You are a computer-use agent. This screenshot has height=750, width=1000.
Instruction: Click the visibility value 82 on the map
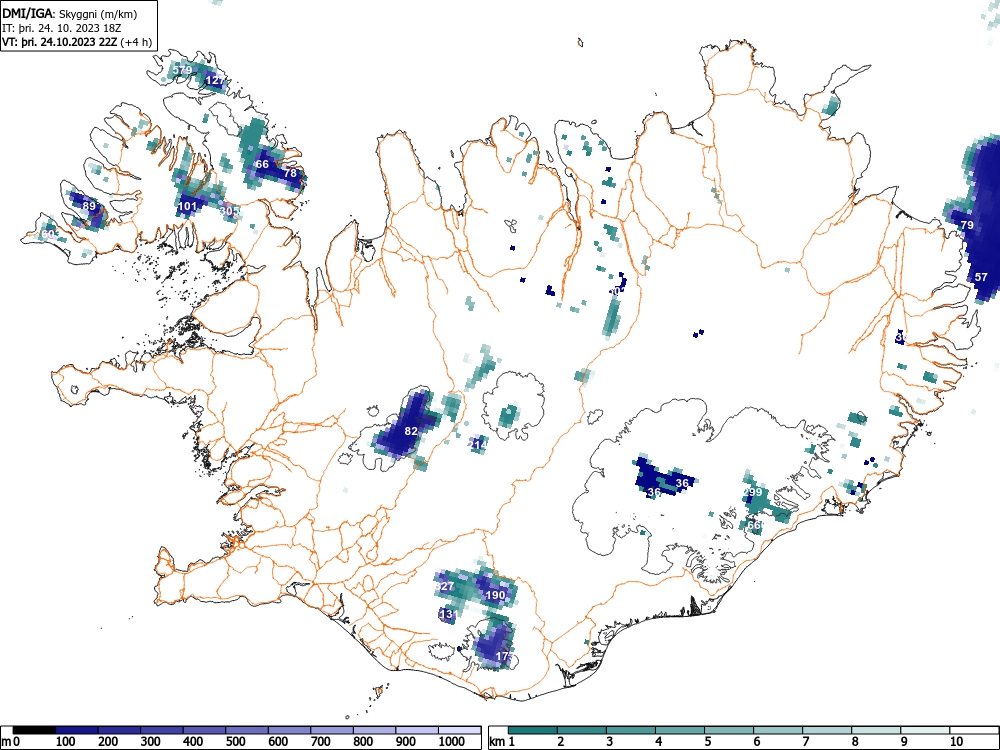[411, 431]
